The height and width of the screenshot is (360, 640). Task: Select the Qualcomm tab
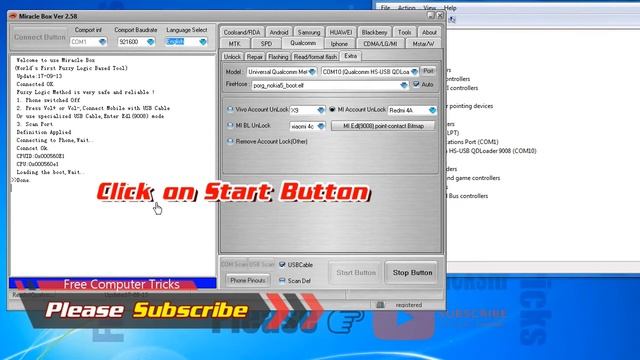(303, 43)
